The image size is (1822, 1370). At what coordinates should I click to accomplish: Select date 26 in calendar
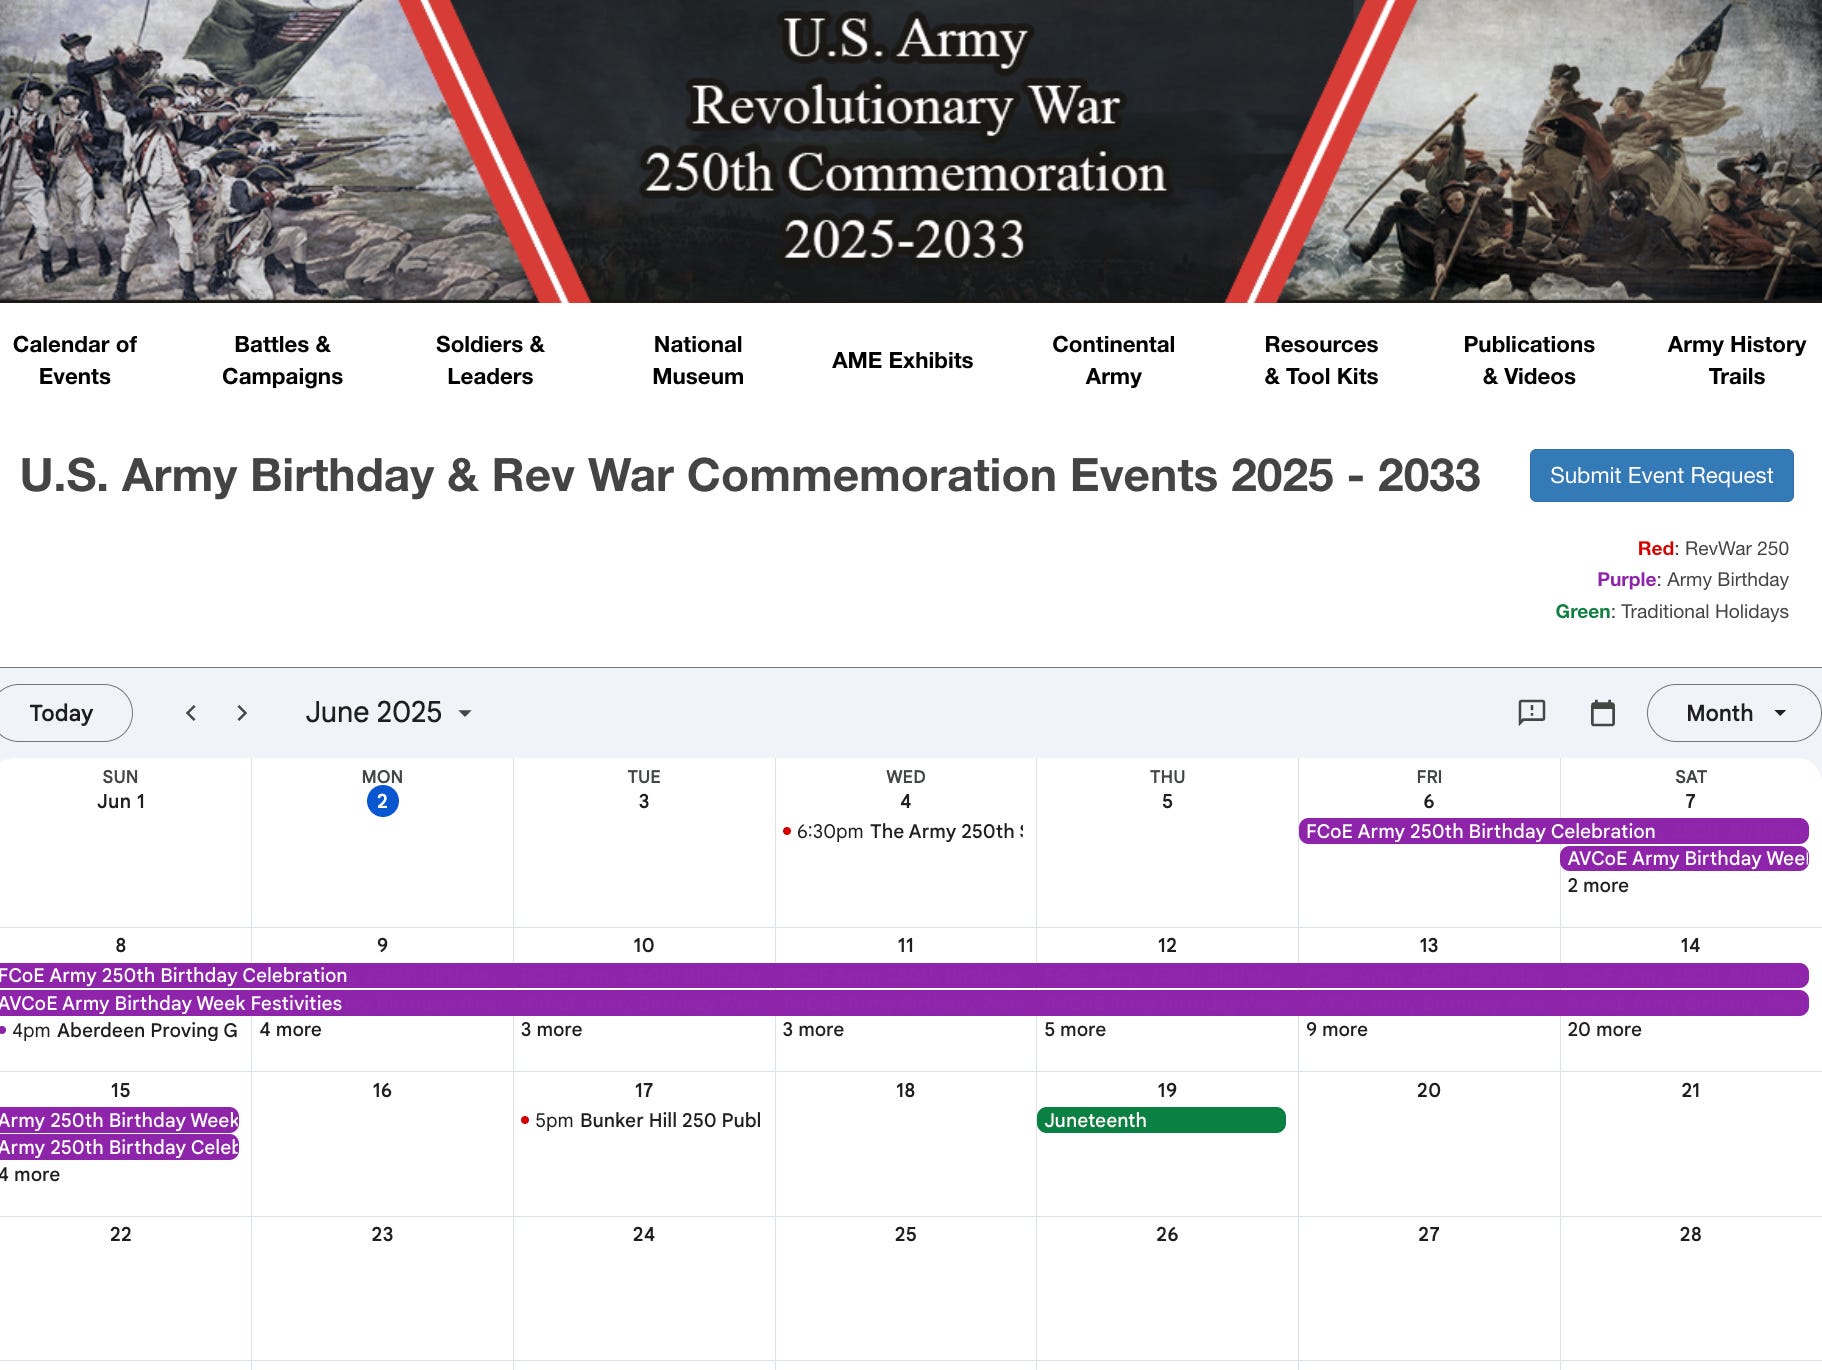[1167, 1234]
